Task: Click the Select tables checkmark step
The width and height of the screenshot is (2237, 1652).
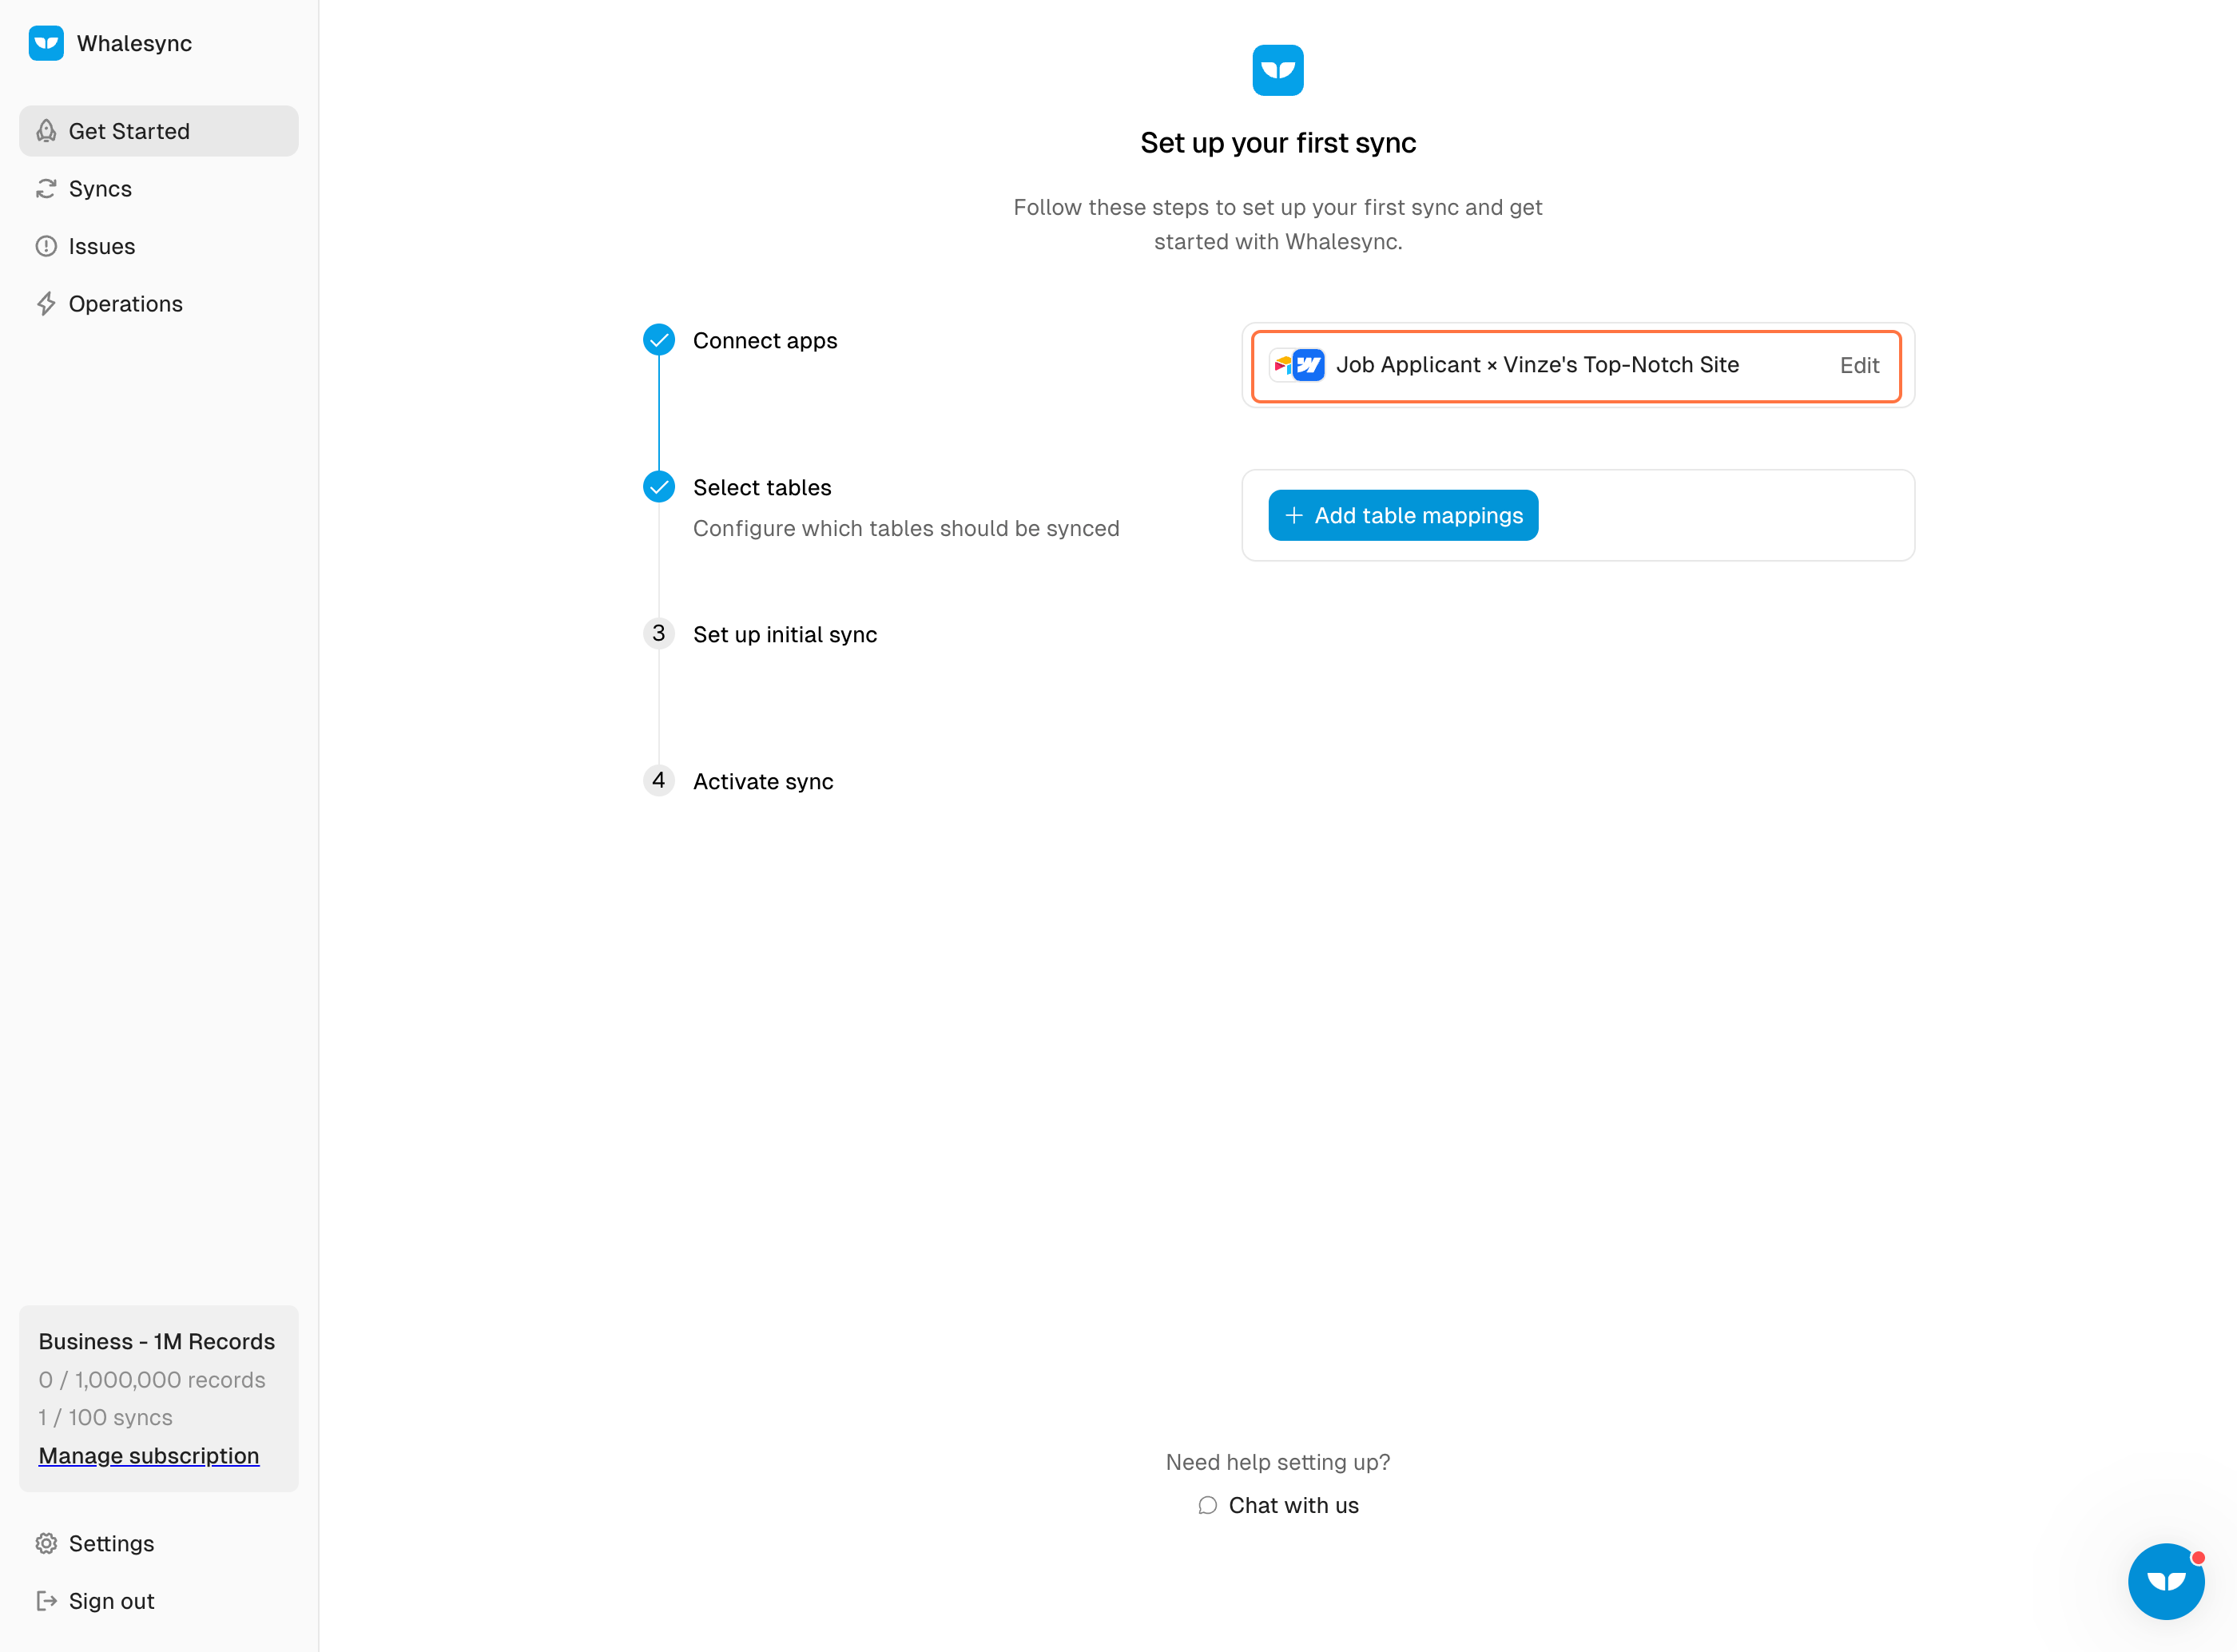Action: (658, 487)
